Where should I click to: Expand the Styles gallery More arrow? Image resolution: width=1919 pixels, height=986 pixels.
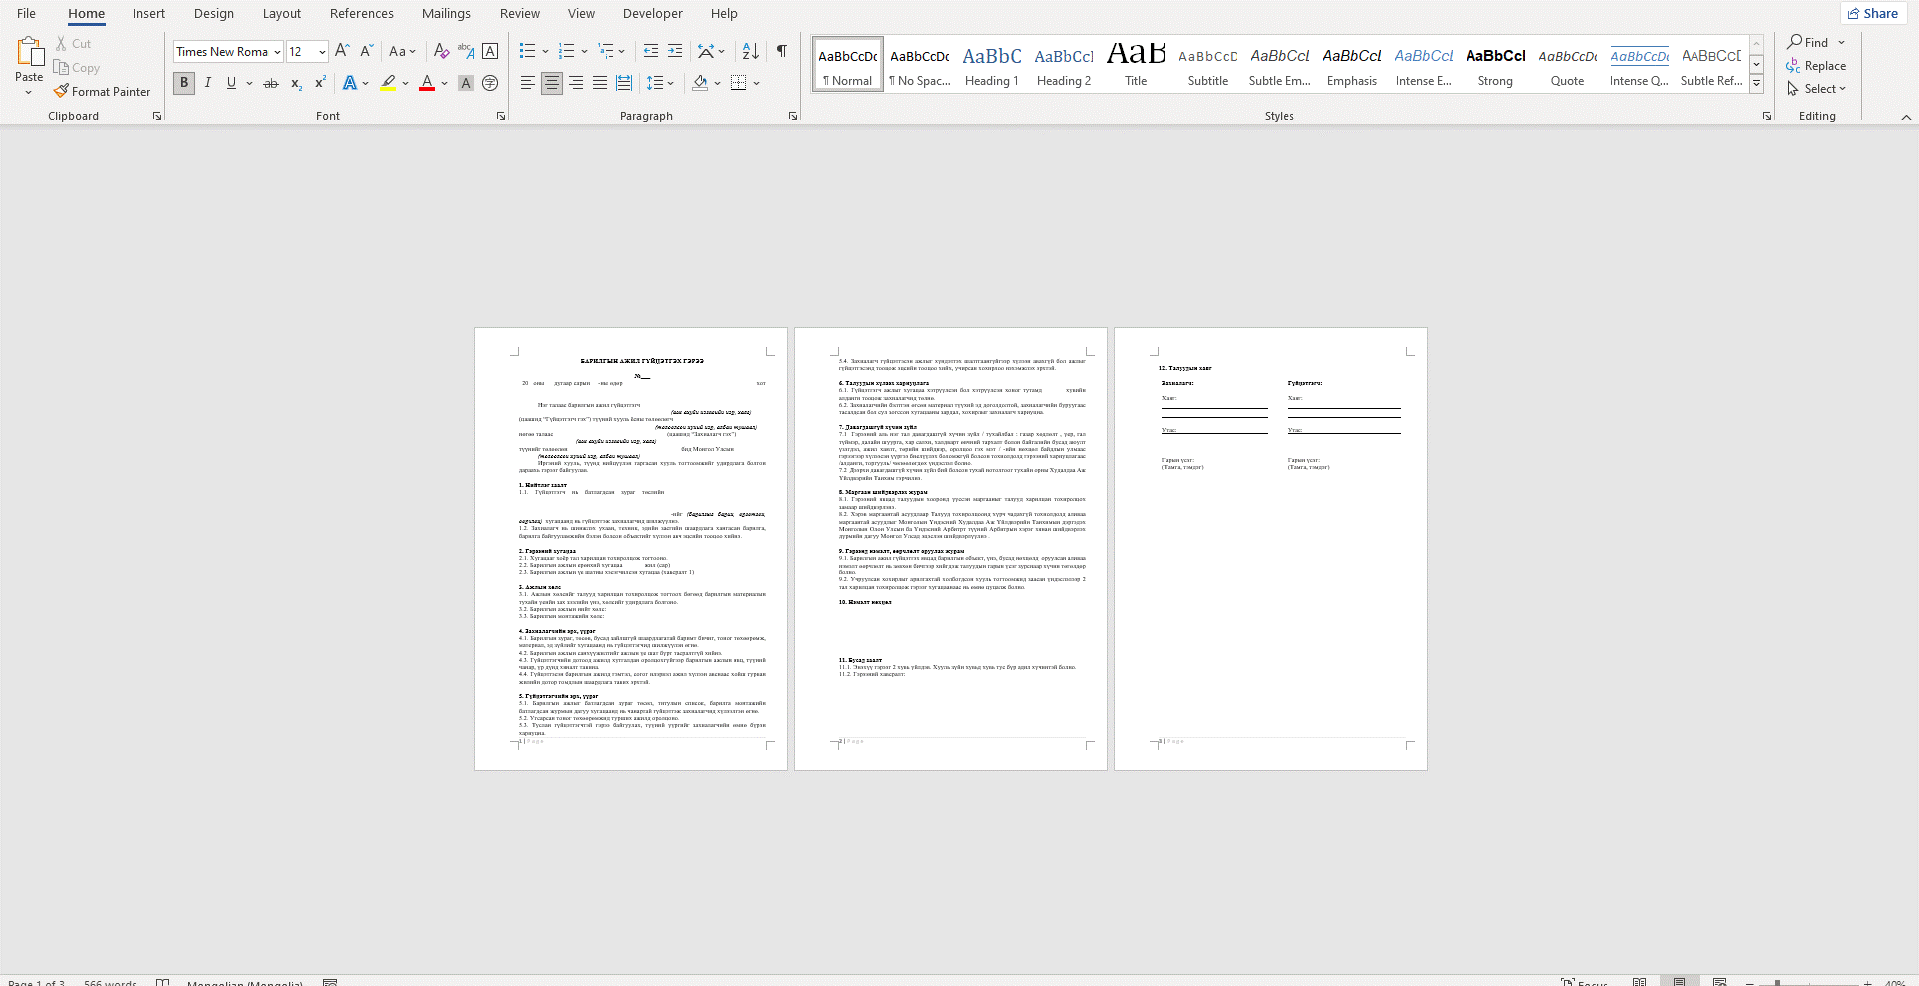[1756, 86]
